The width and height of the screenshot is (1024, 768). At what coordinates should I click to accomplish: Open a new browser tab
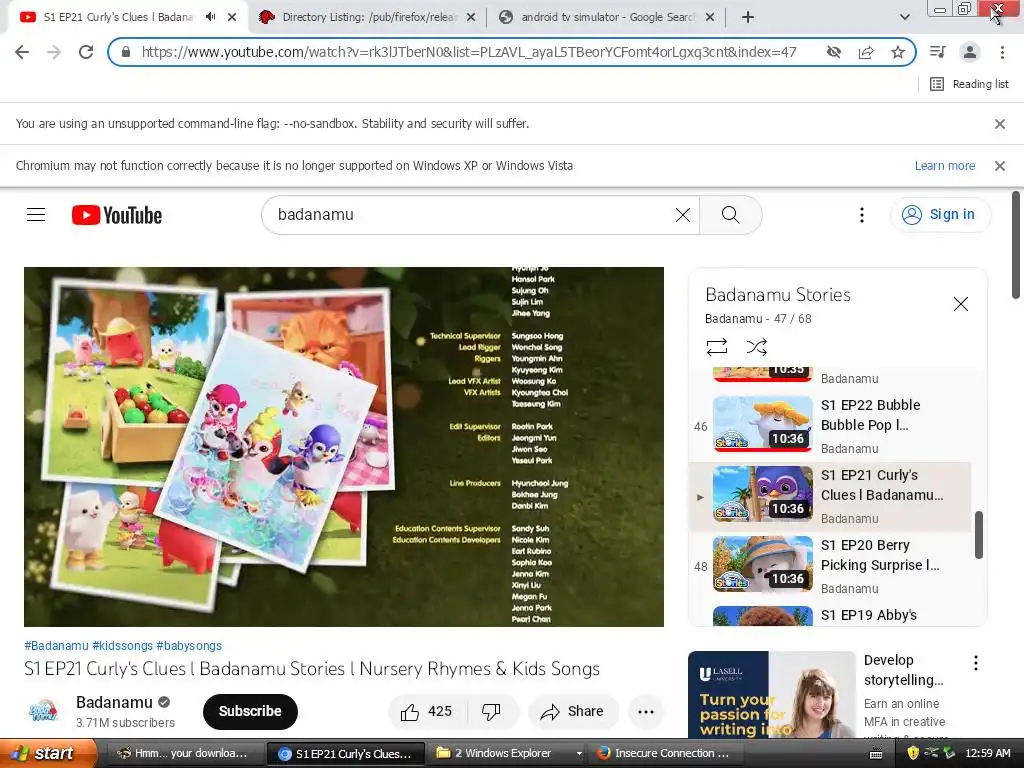point(748,17)
